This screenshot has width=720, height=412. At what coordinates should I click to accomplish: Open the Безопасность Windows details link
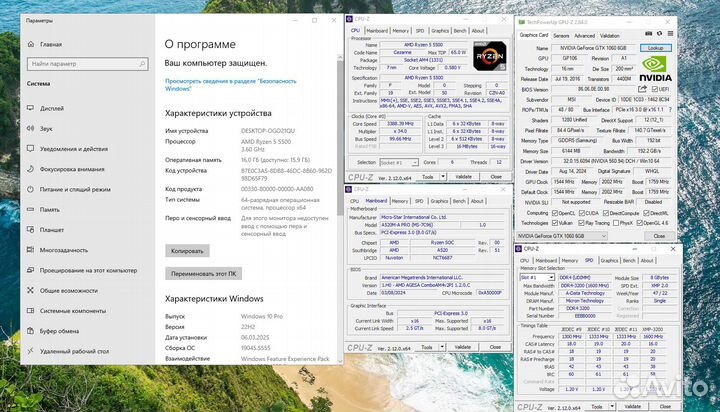pos(231,85)
